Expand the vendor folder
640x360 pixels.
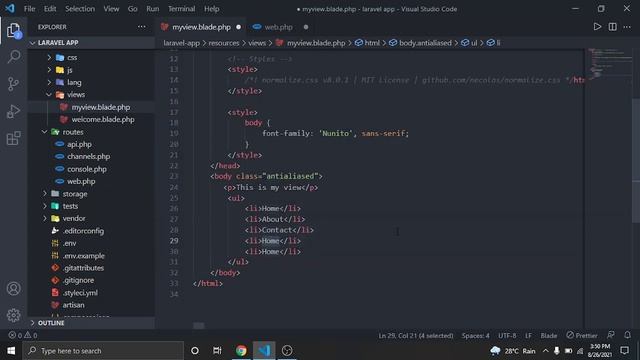(x=91, y=218)
